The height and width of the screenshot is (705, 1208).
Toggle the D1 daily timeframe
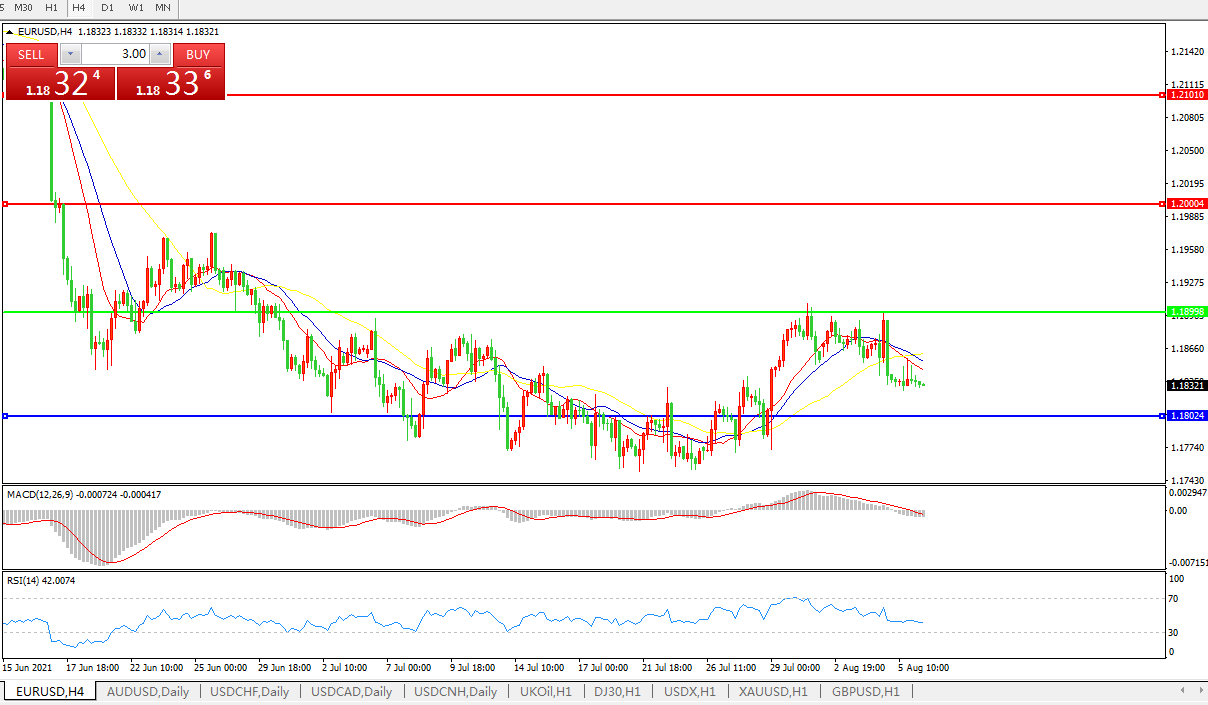108,7
